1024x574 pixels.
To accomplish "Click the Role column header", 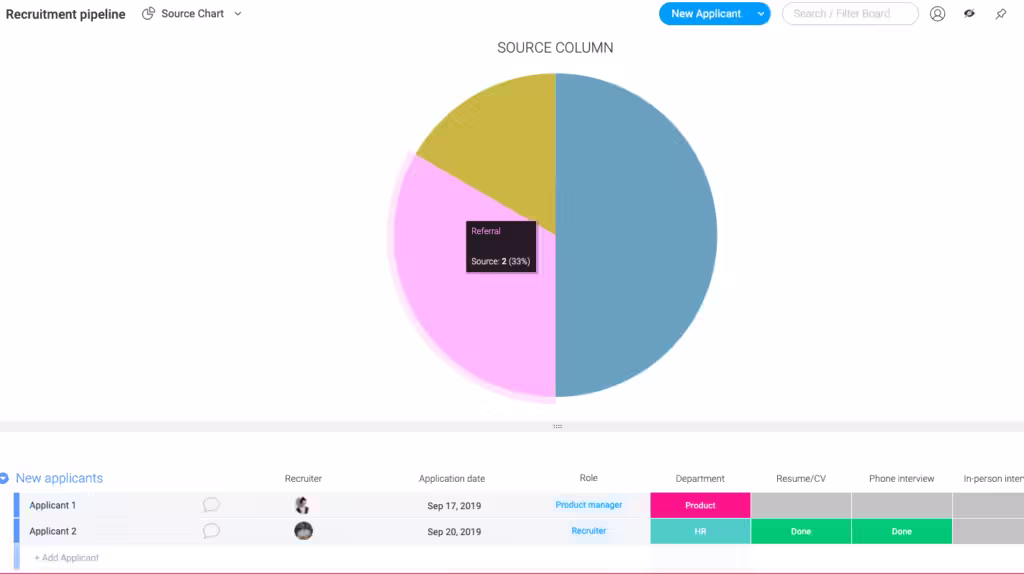I will 588,478.
